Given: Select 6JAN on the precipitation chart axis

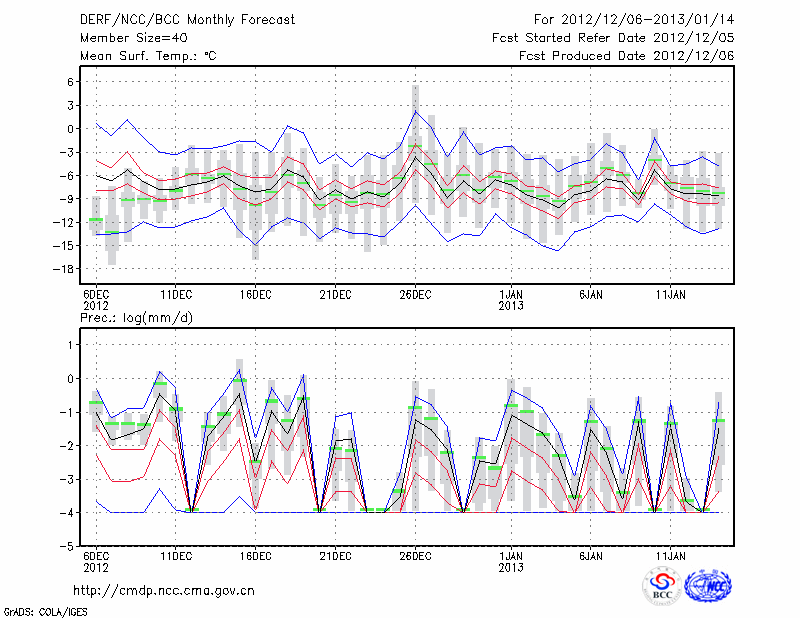Looking at the screenshot, I should (x=591, y=555).
